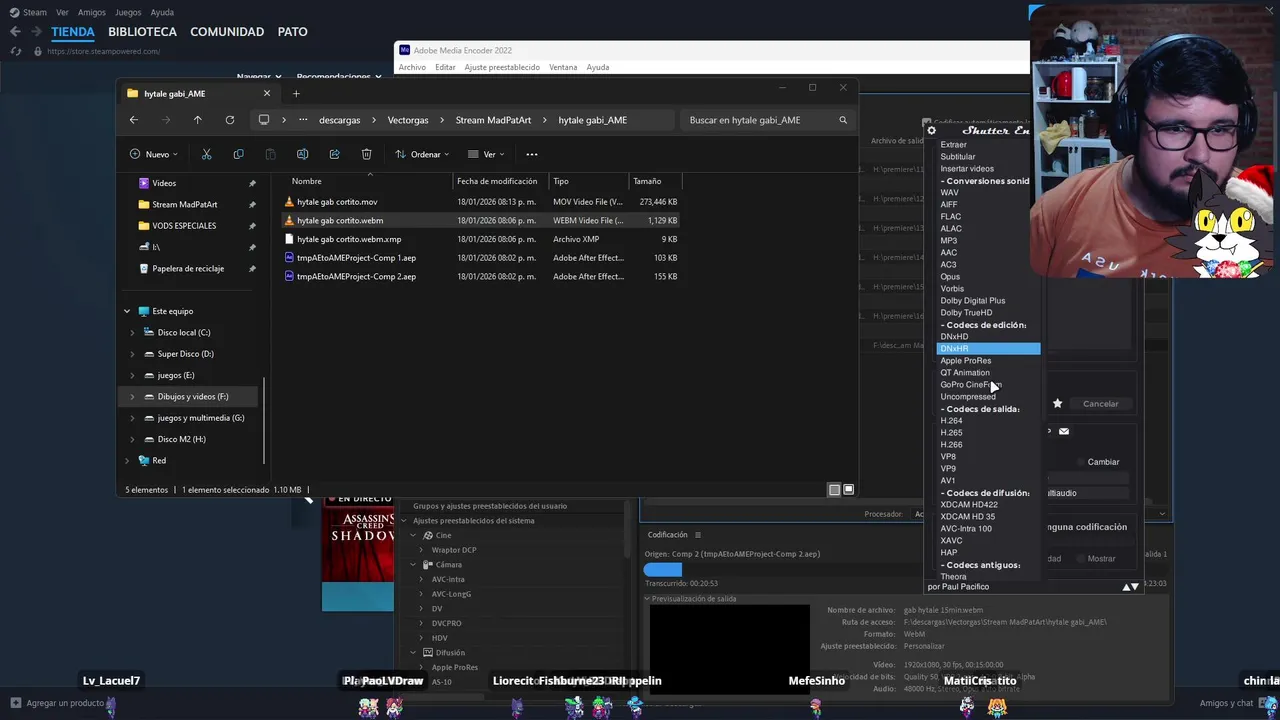Open a new Explorer tab with plus icon
This screenshot has width=1280, height=720.
[x=296, y=94]
